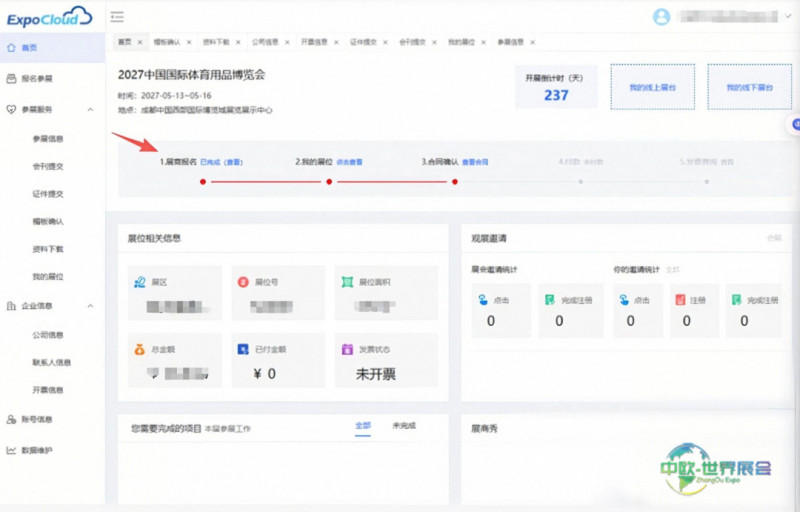Click the 展位号 booth number card
800x512 pixels.
pyautogui.click(x=278, y=293)
